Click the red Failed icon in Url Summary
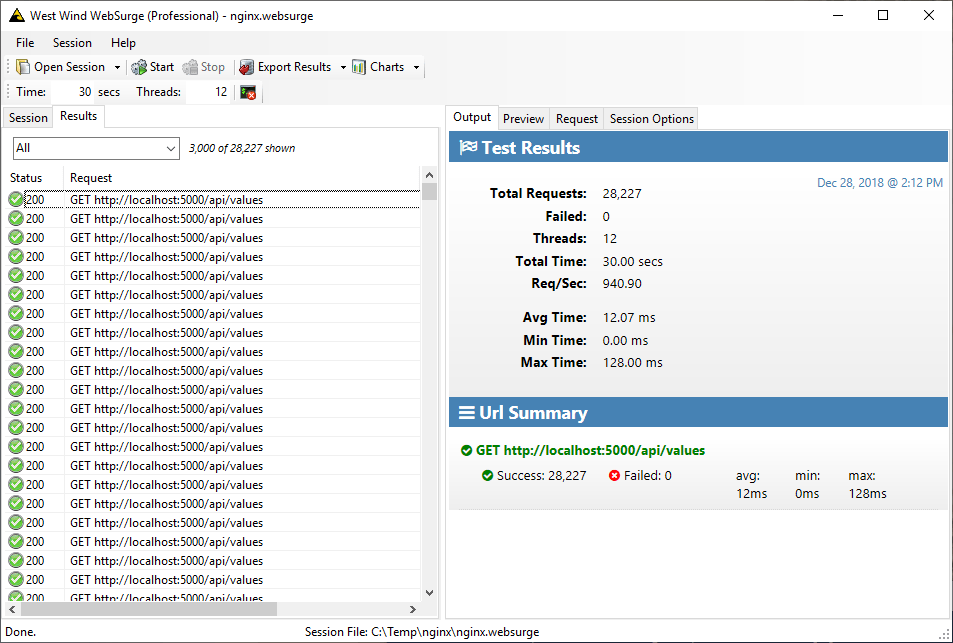The width and height of the screenshot is (953, 643). (x=614, y=476)
